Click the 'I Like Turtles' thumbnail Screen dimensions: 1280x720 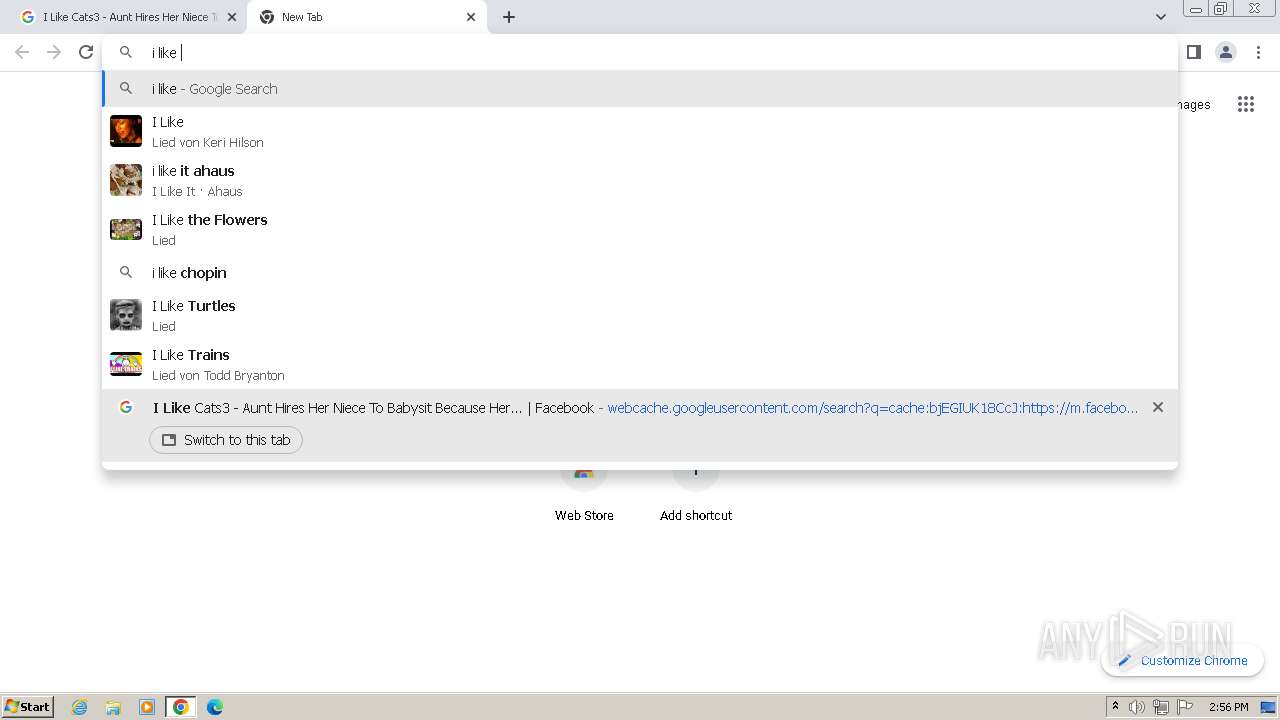click(126, 315)
